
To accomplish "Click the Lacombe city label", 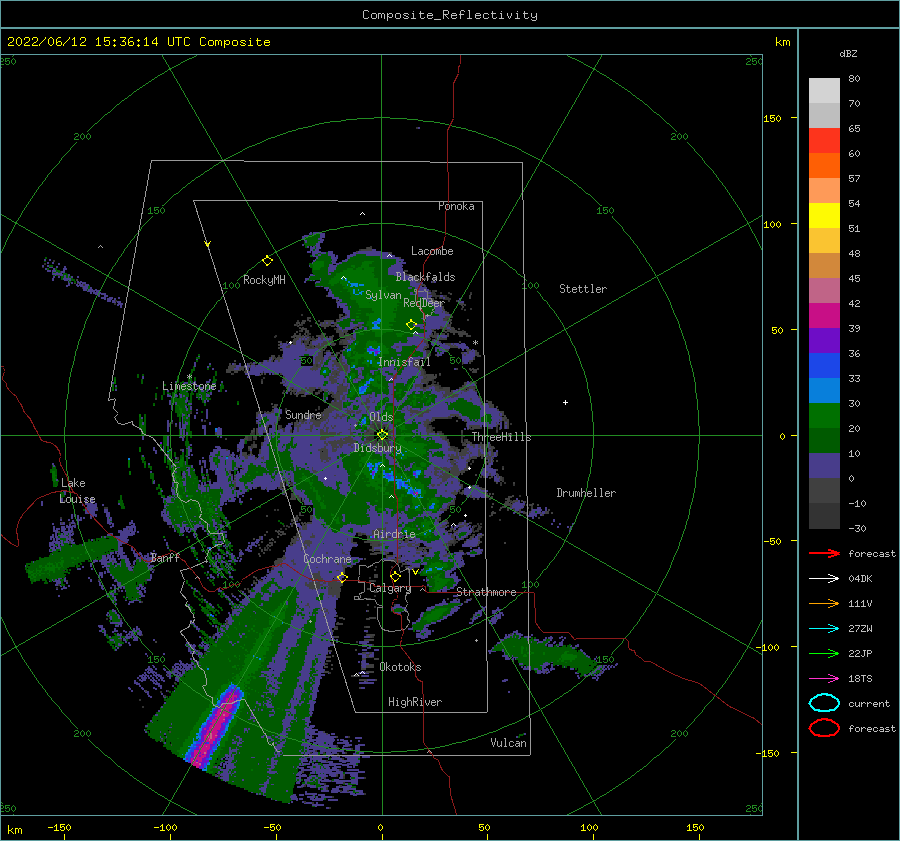I will click(432, 251).
